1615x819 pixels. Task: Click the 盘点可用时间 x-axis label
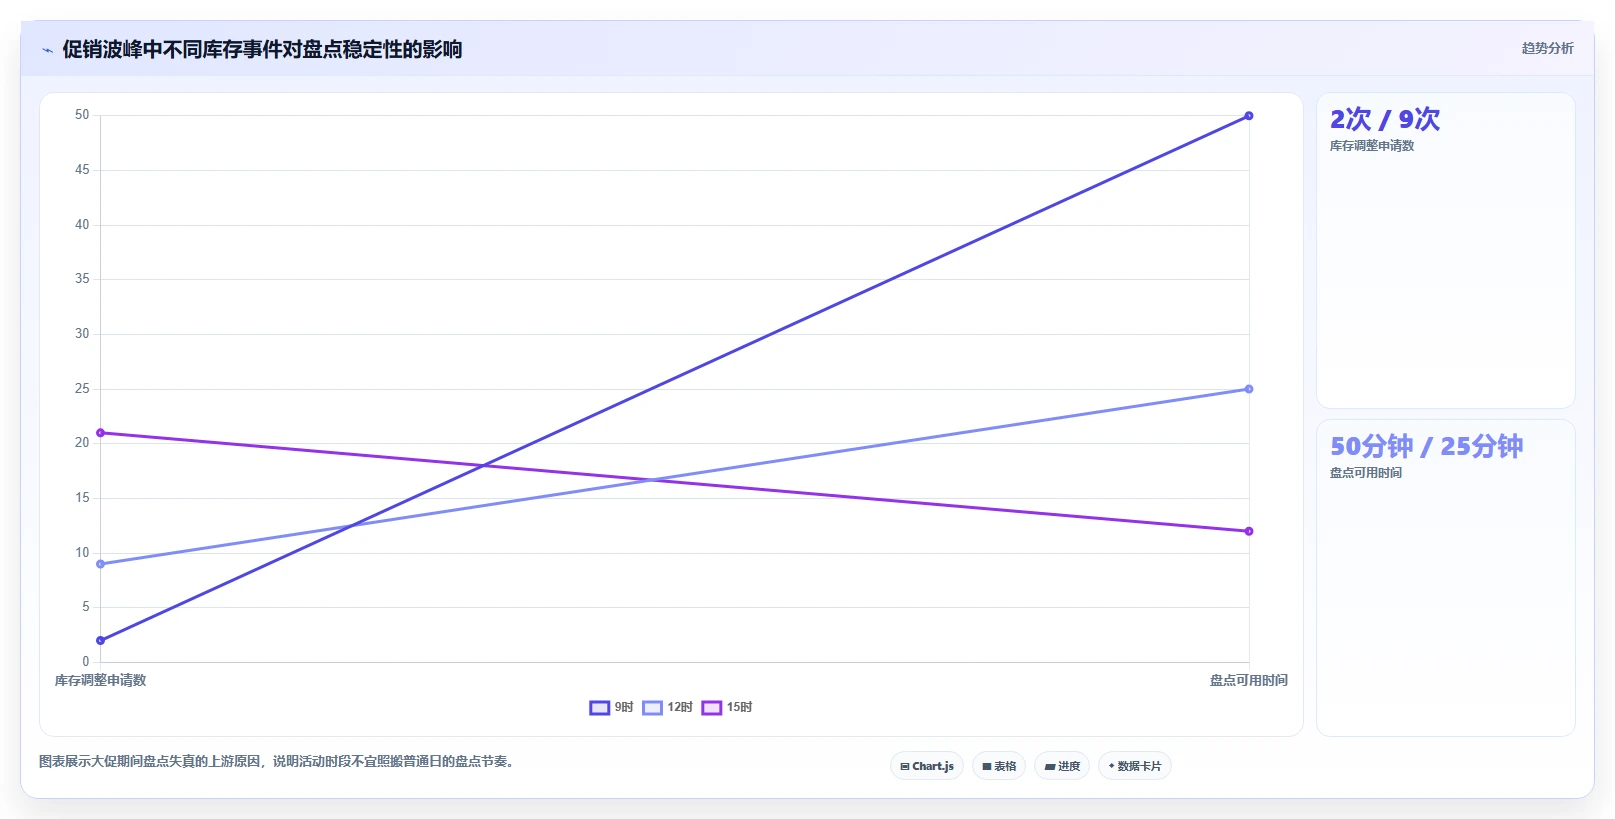(1249, 680)
